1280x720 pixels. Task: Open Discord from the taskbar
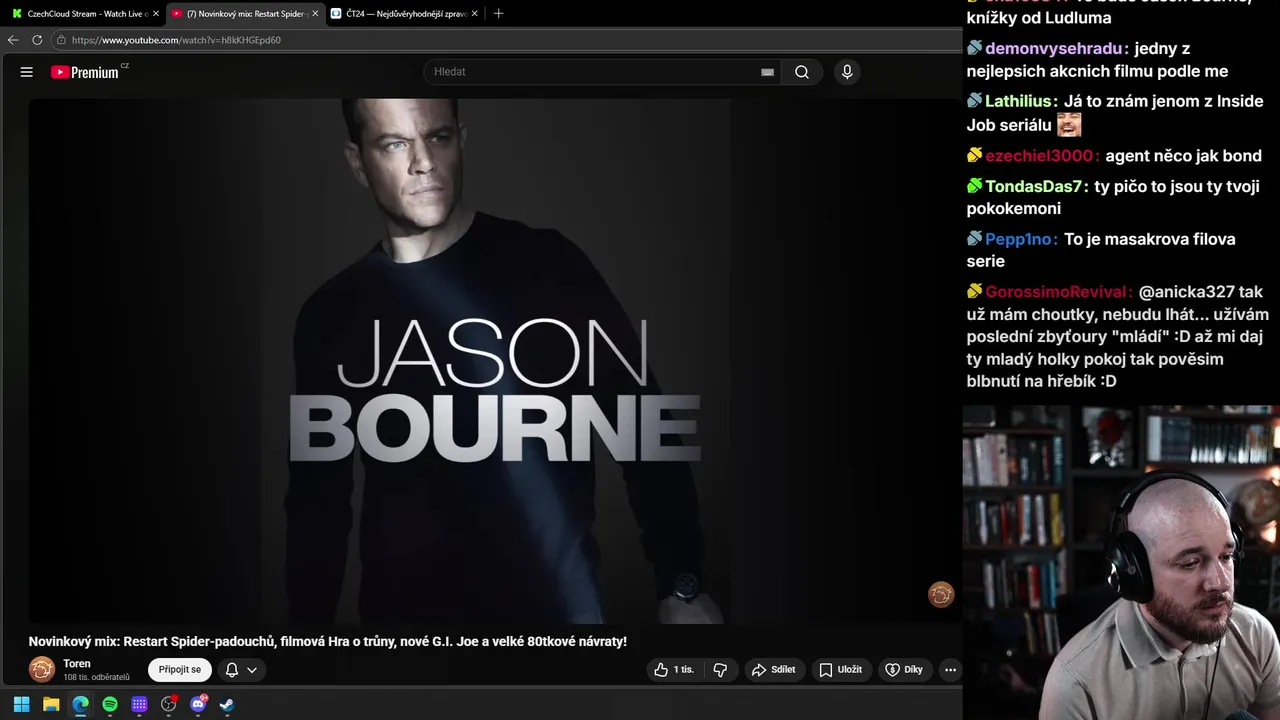(x=198, y=704)
